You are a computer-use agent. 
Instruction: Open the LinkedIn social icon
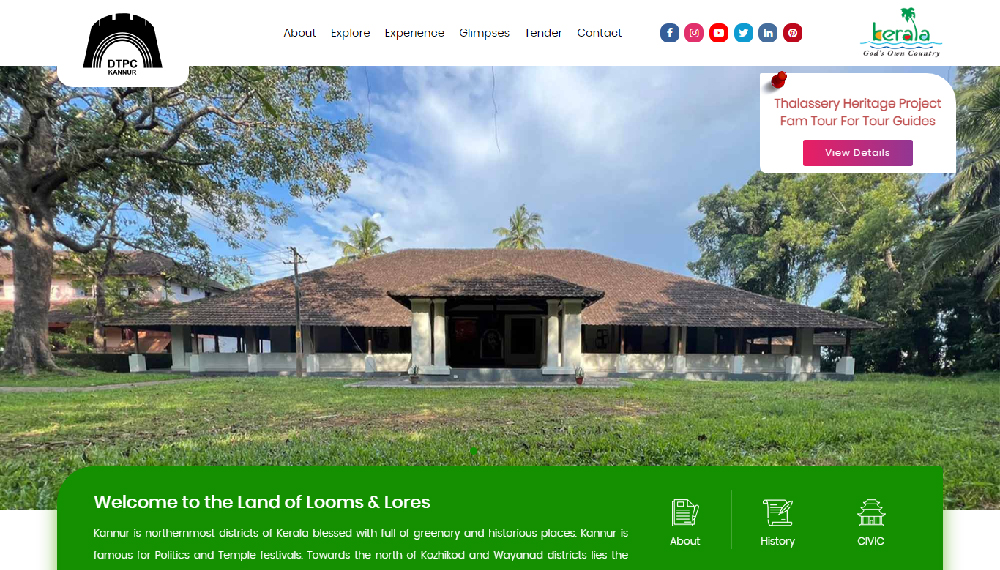pos(767,33)
